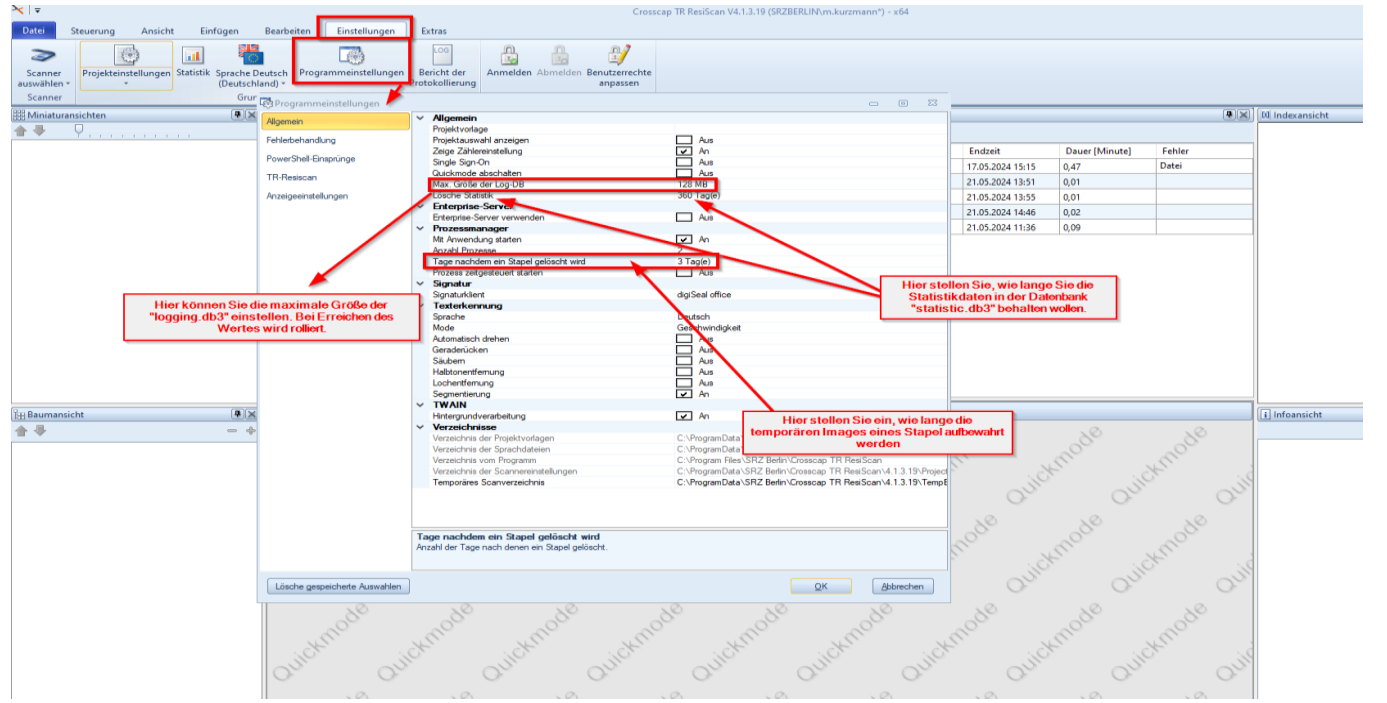Click Abbrechen in the dialog
The height and width of the screenshot is (703, 1387).
point(903,587)
